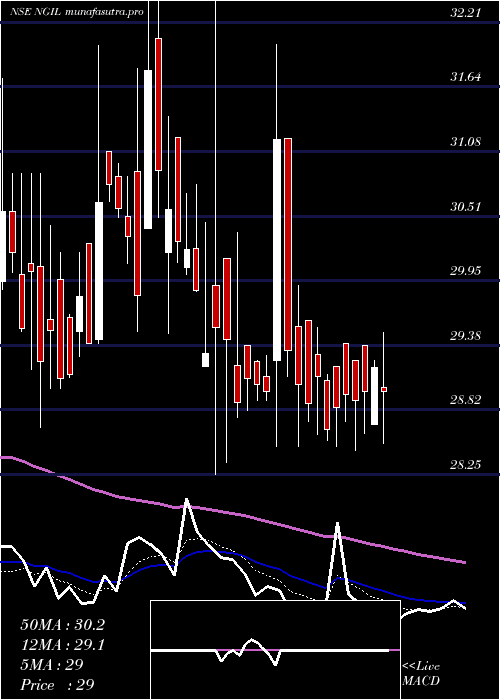
Task: Click the last small red candle on the right
Action: tap(384, 390)
